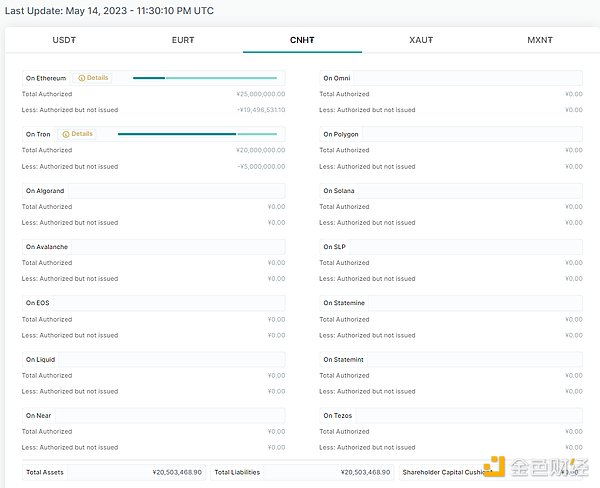
Task: Click the info icon beside Ethereum Details
Action: [x=81, y=78]
